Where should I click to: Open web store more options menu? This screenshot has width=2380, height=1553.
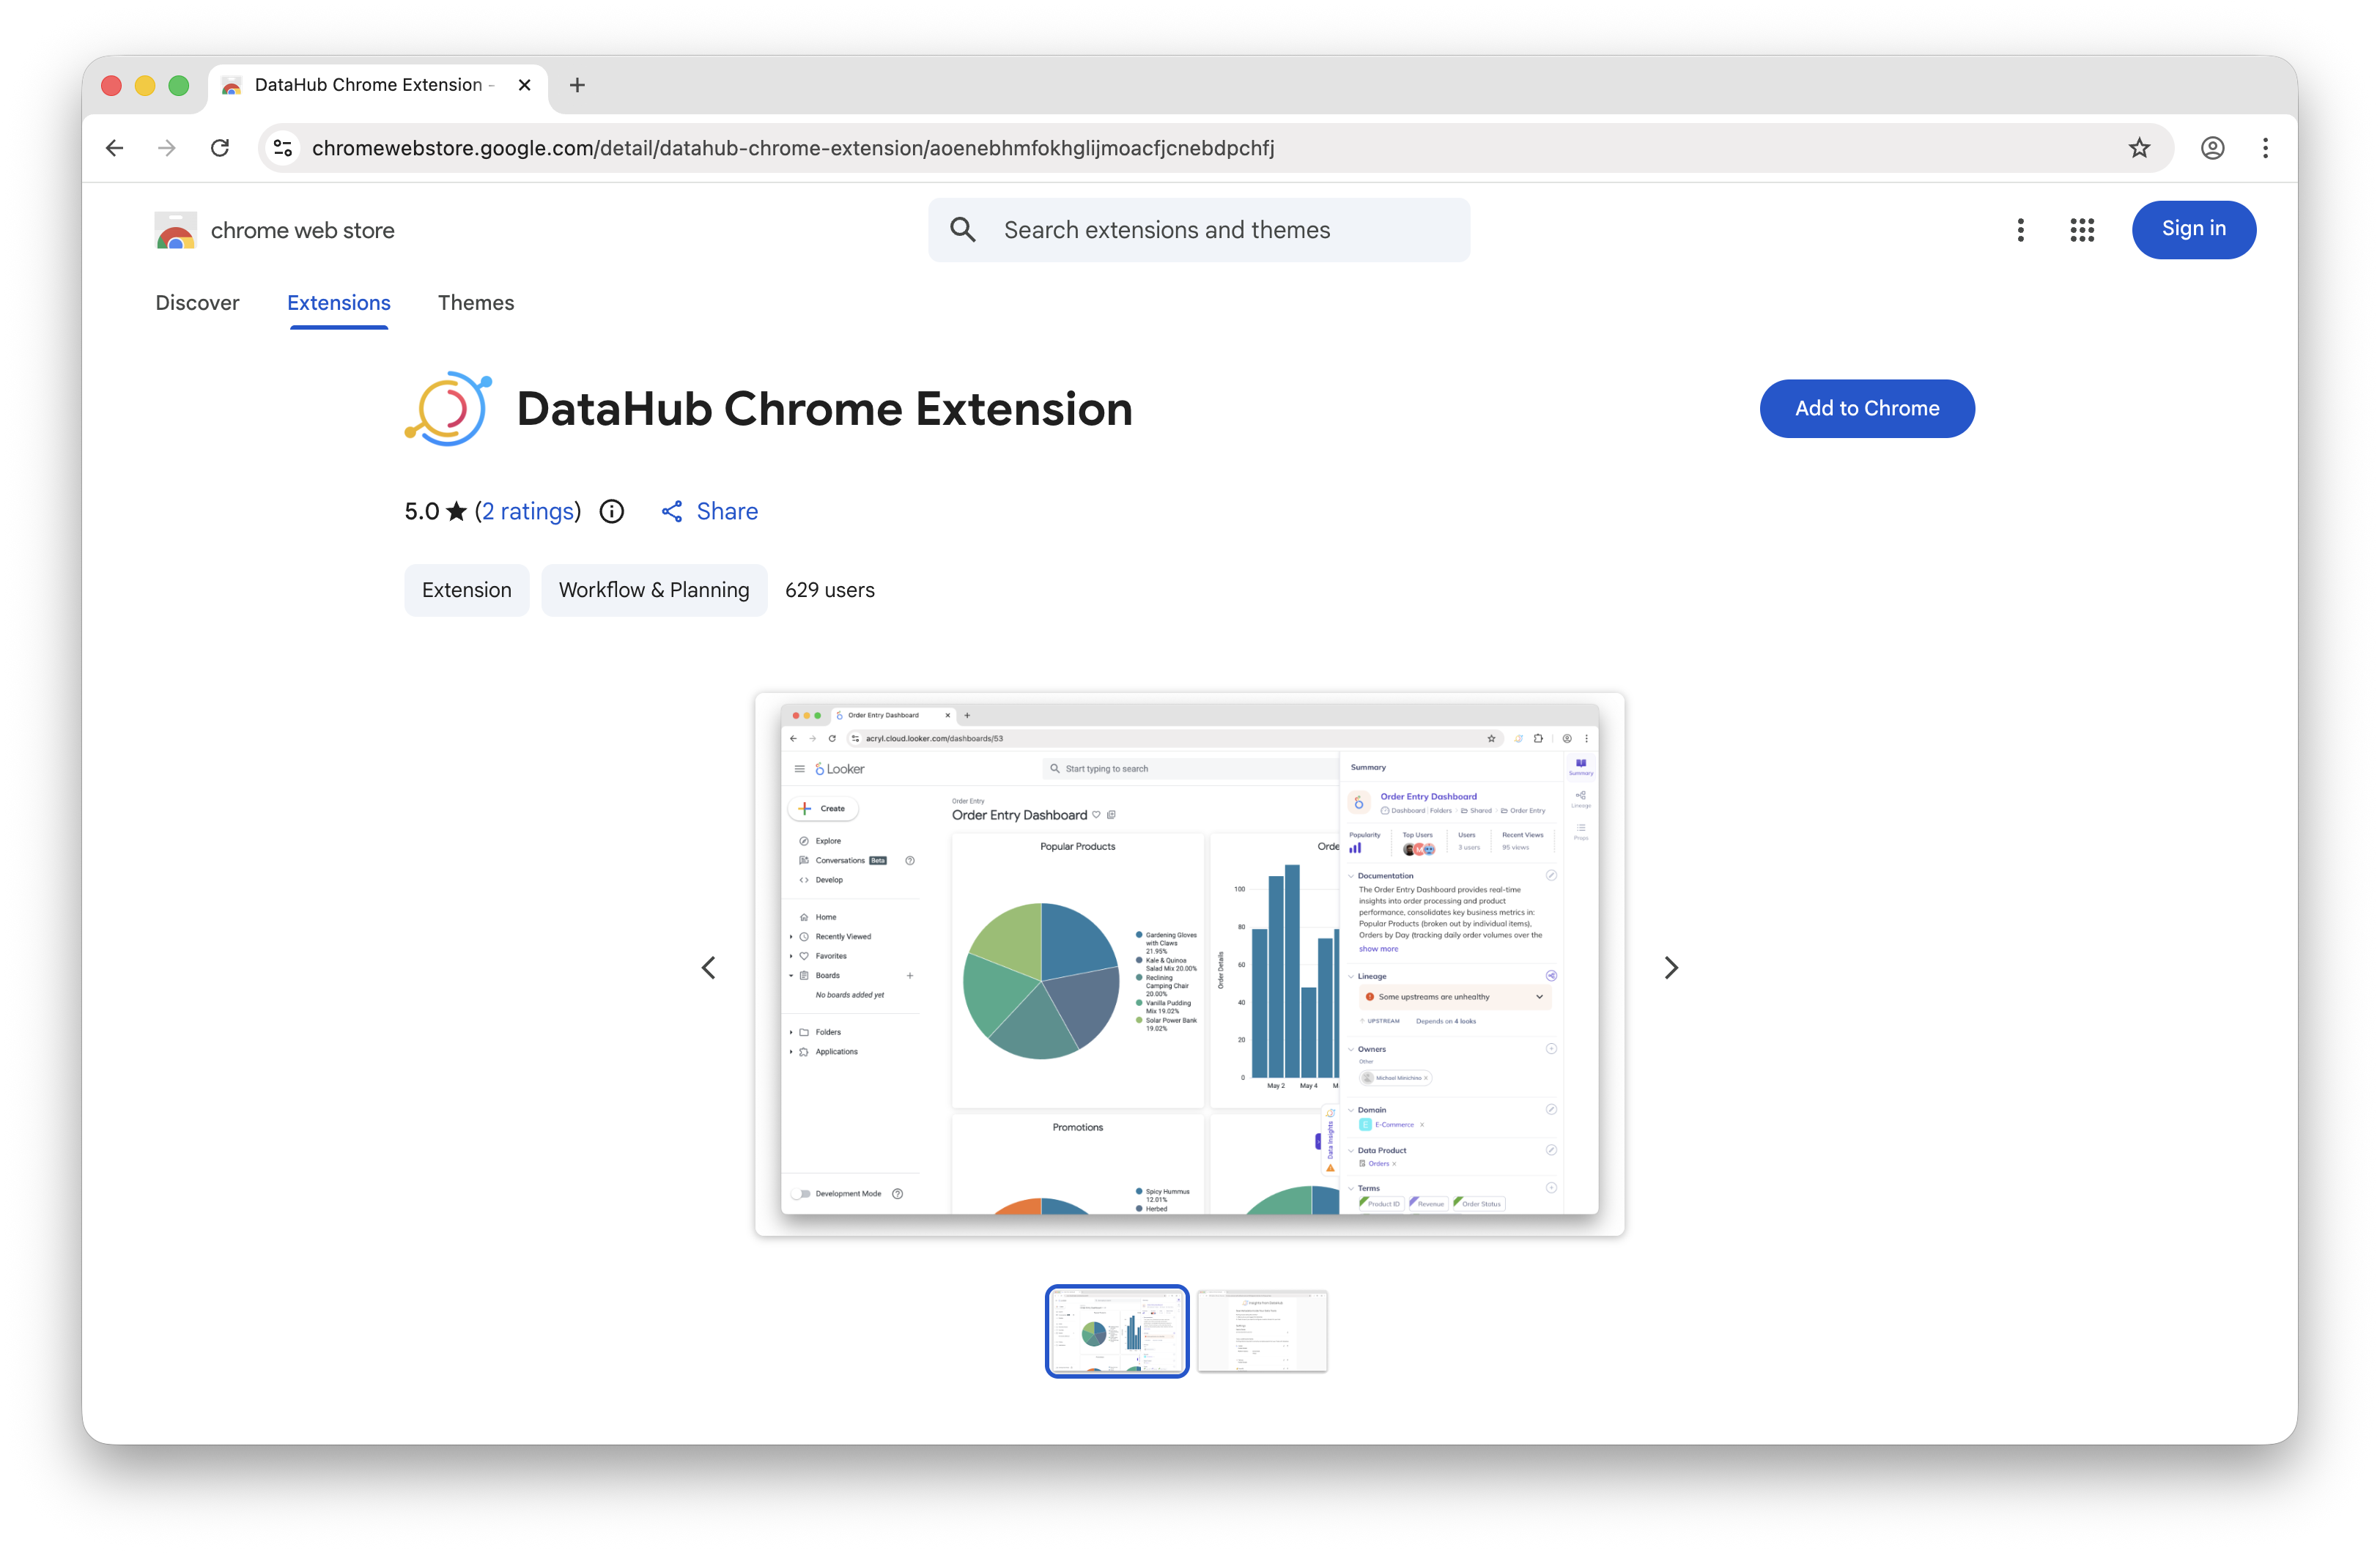point(2020,230)
